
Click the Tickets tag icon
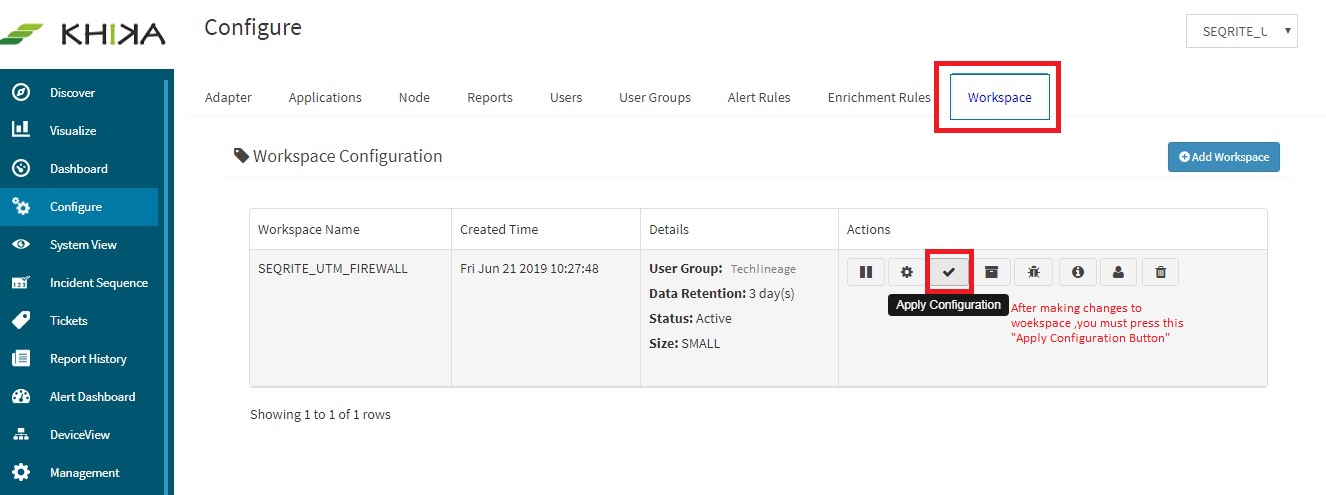20,321
